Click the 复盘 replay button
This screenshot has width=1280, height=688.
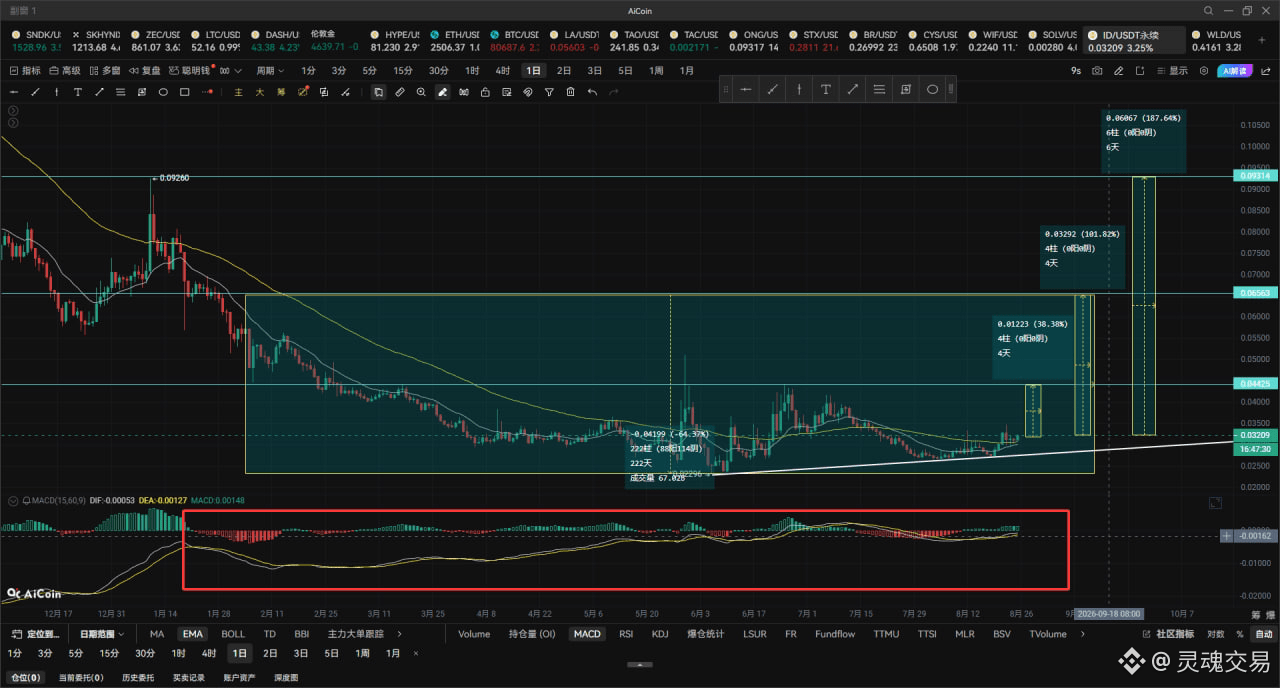[144, 71]
